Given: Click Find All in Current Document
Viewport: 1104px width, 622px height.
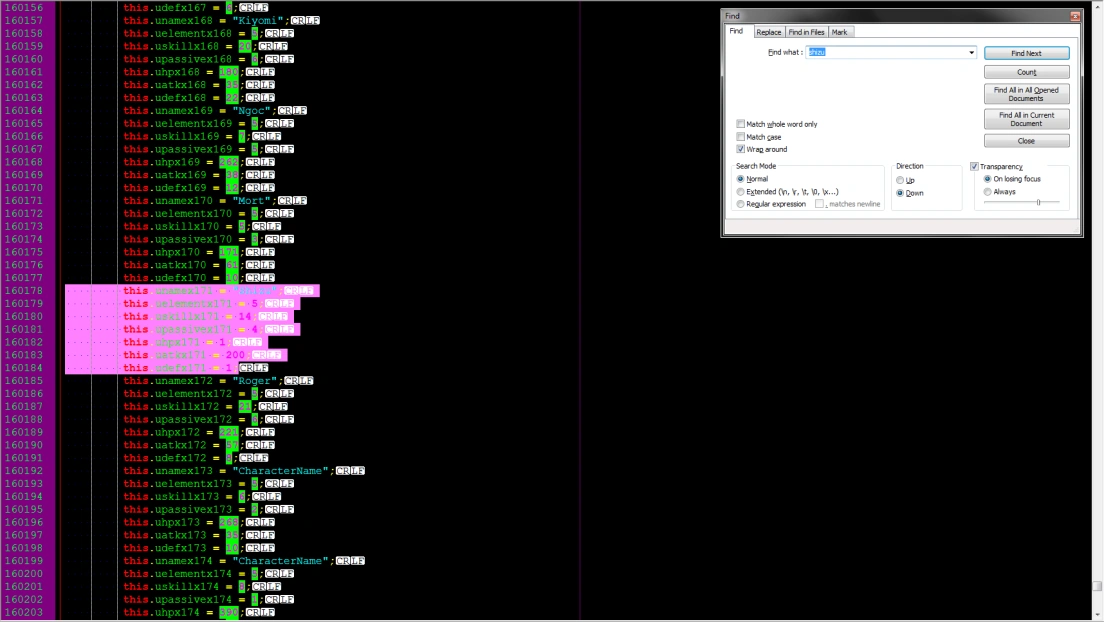Looking at the screenshot, I should click(1026, 119).
